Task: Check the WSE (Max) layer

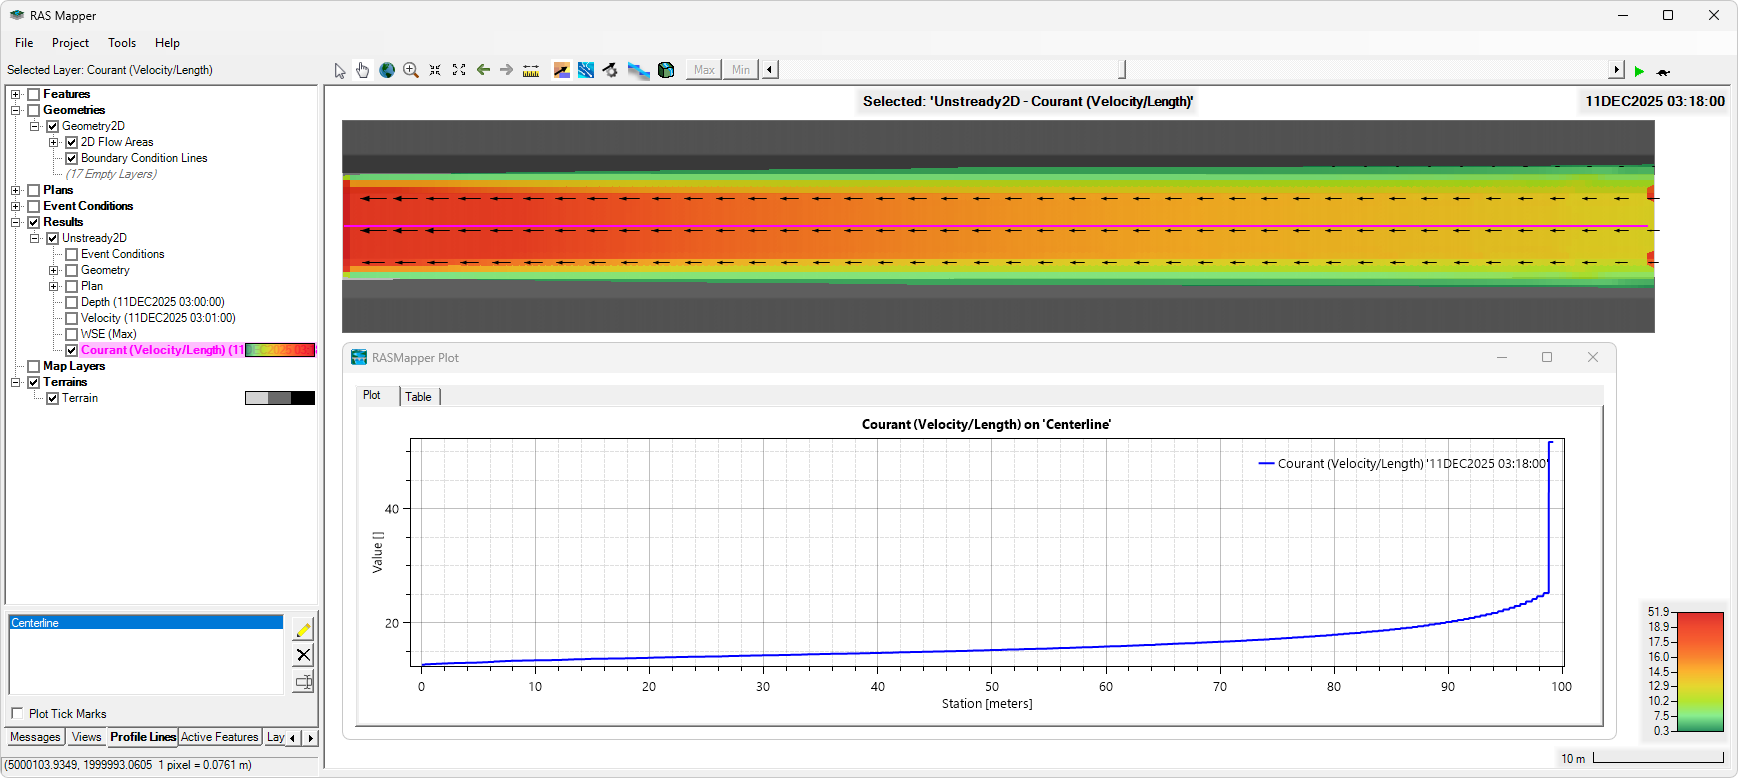Action: tap(71, 334)
